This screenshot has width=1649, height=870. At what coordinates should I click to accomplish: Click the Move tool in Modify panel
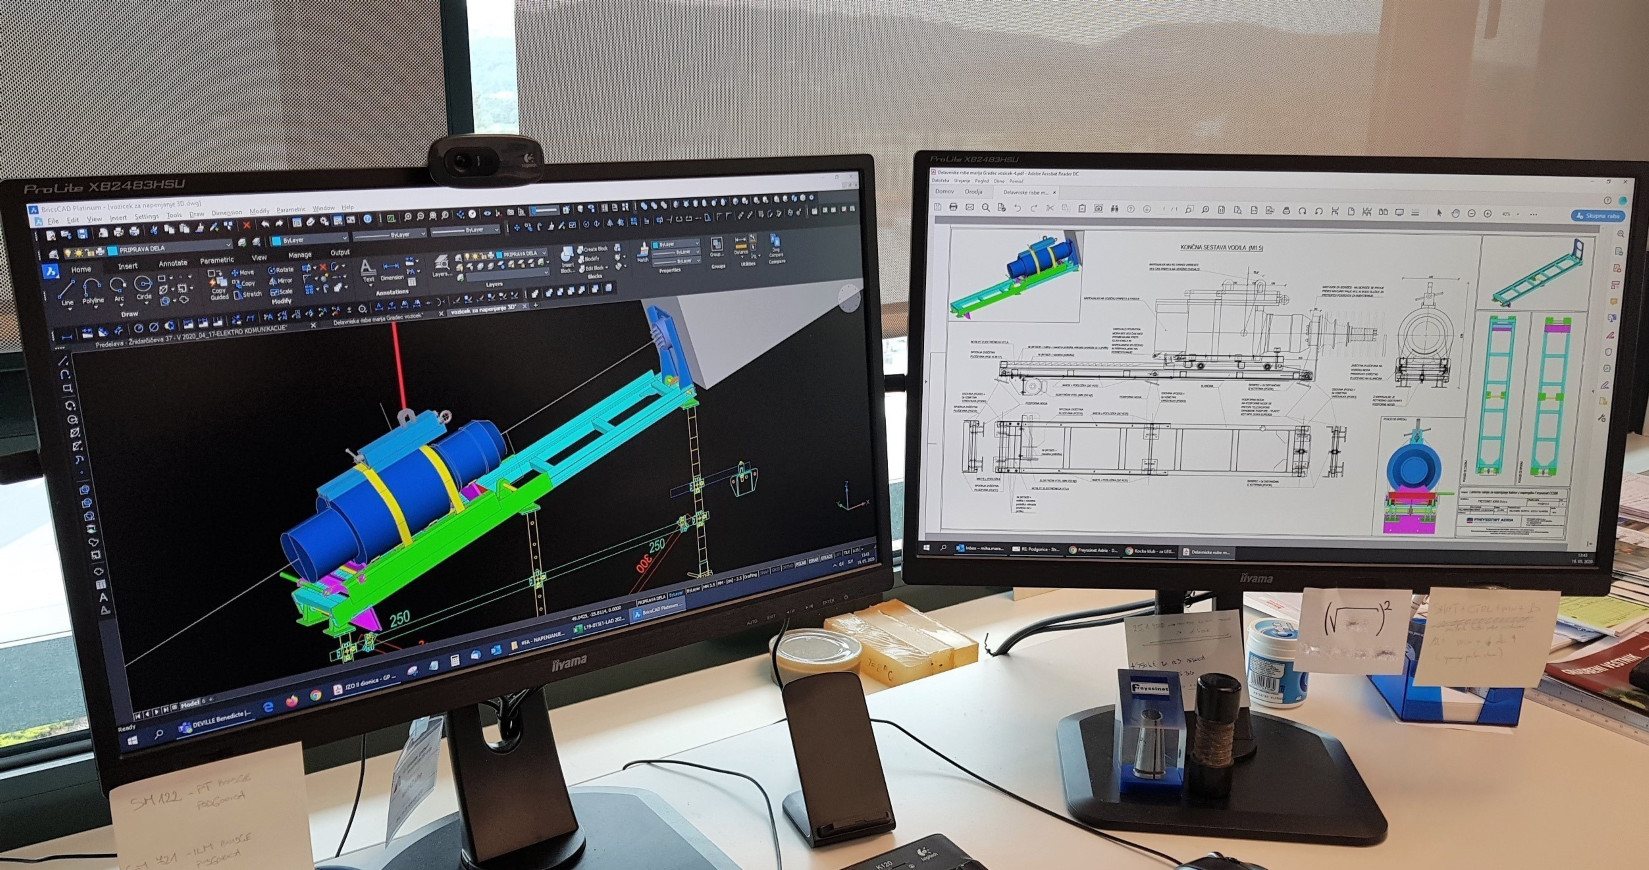point(243,272)
